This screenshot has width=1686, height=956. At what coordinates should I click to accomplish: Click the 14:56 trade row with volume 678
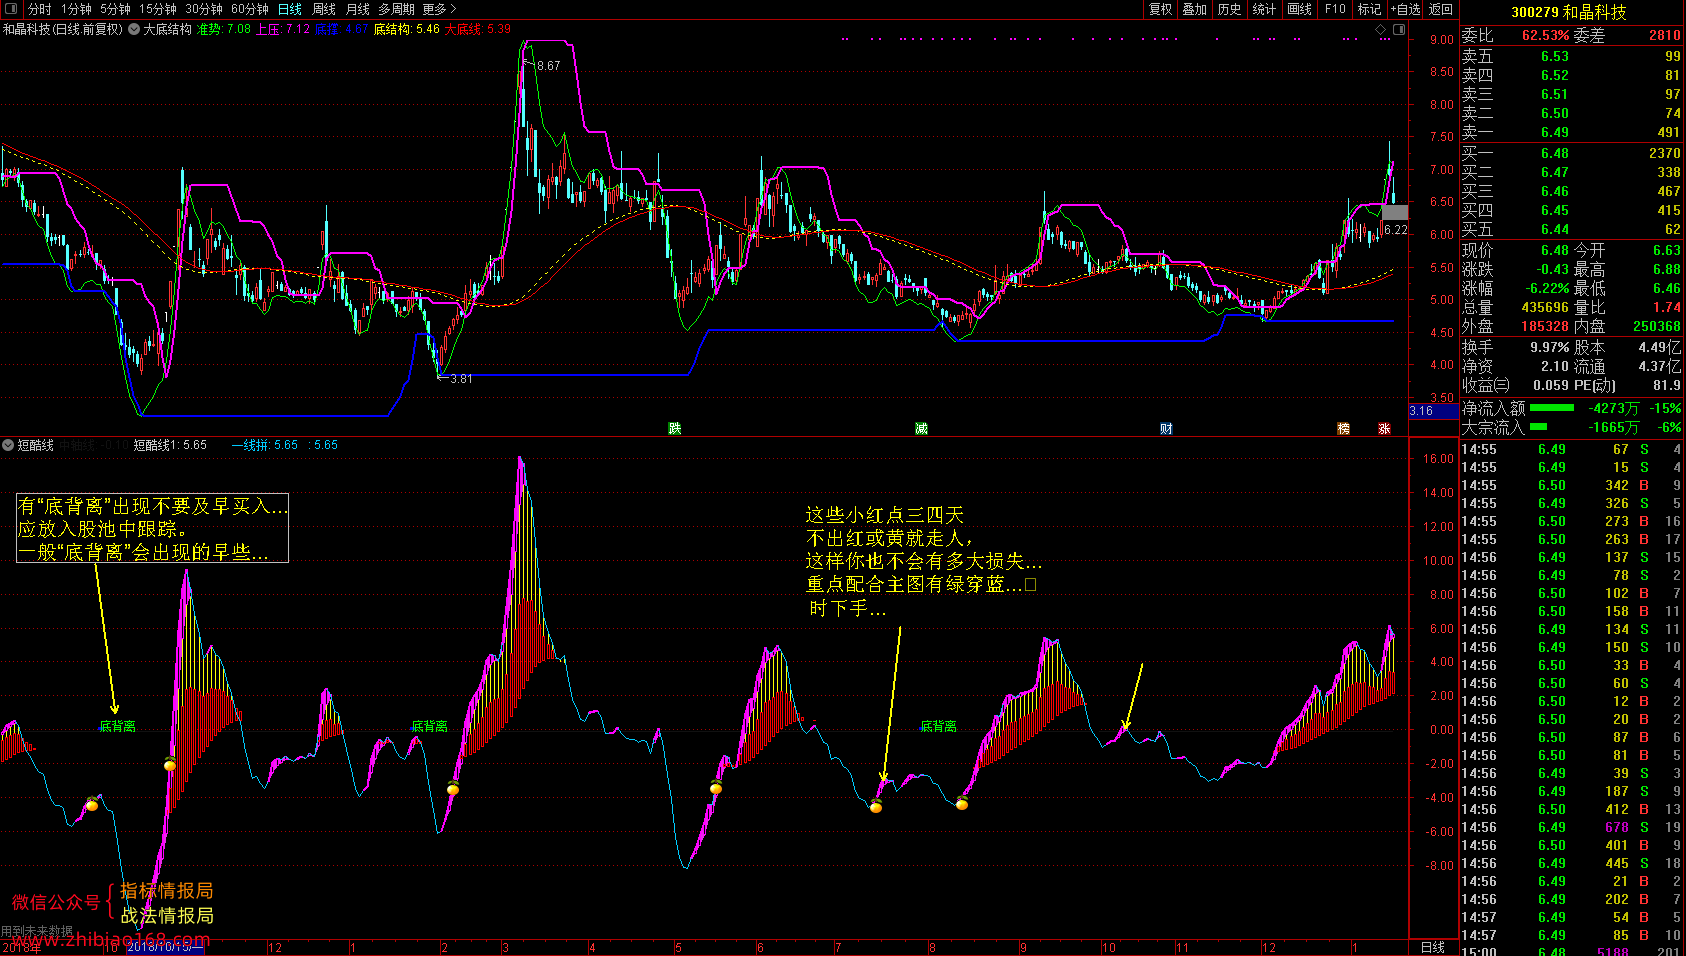click(1571, 827)
